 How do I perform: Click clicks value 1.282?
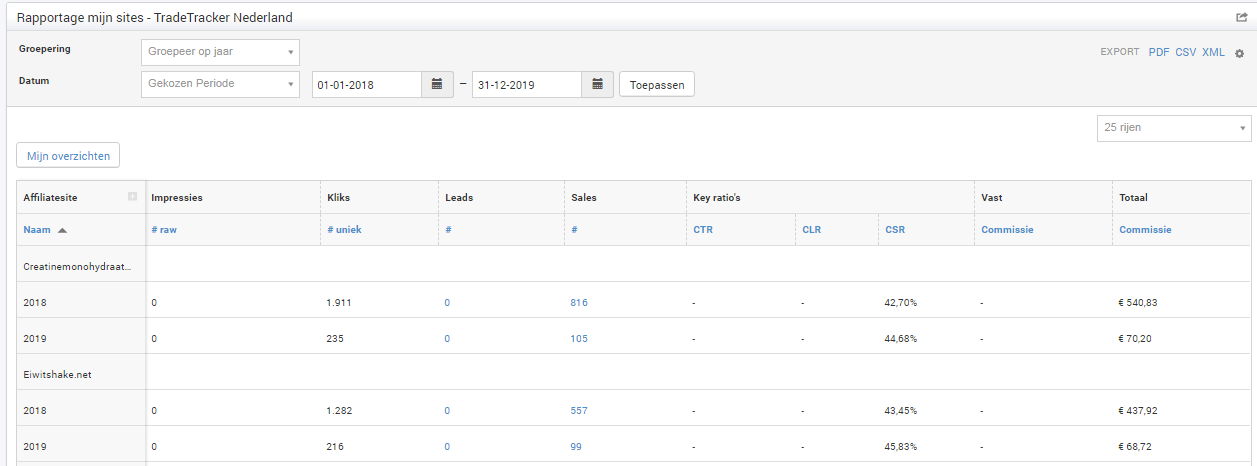pos(339,410)
